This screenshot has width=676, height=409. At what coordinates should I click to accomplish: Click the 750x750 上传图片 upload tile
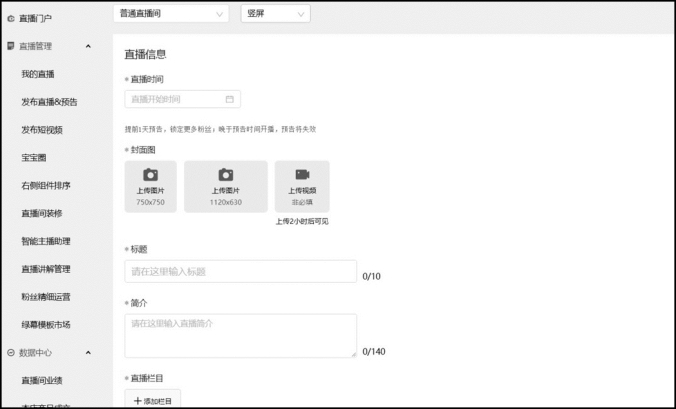(150, 187)
